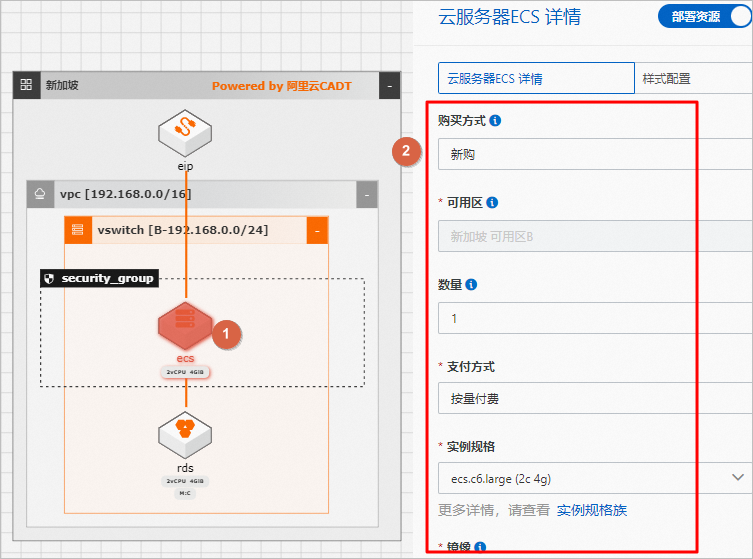This screenshot has width=753, height=559.
Task: Click the red ecs node label
Action: tap(185, 358)
